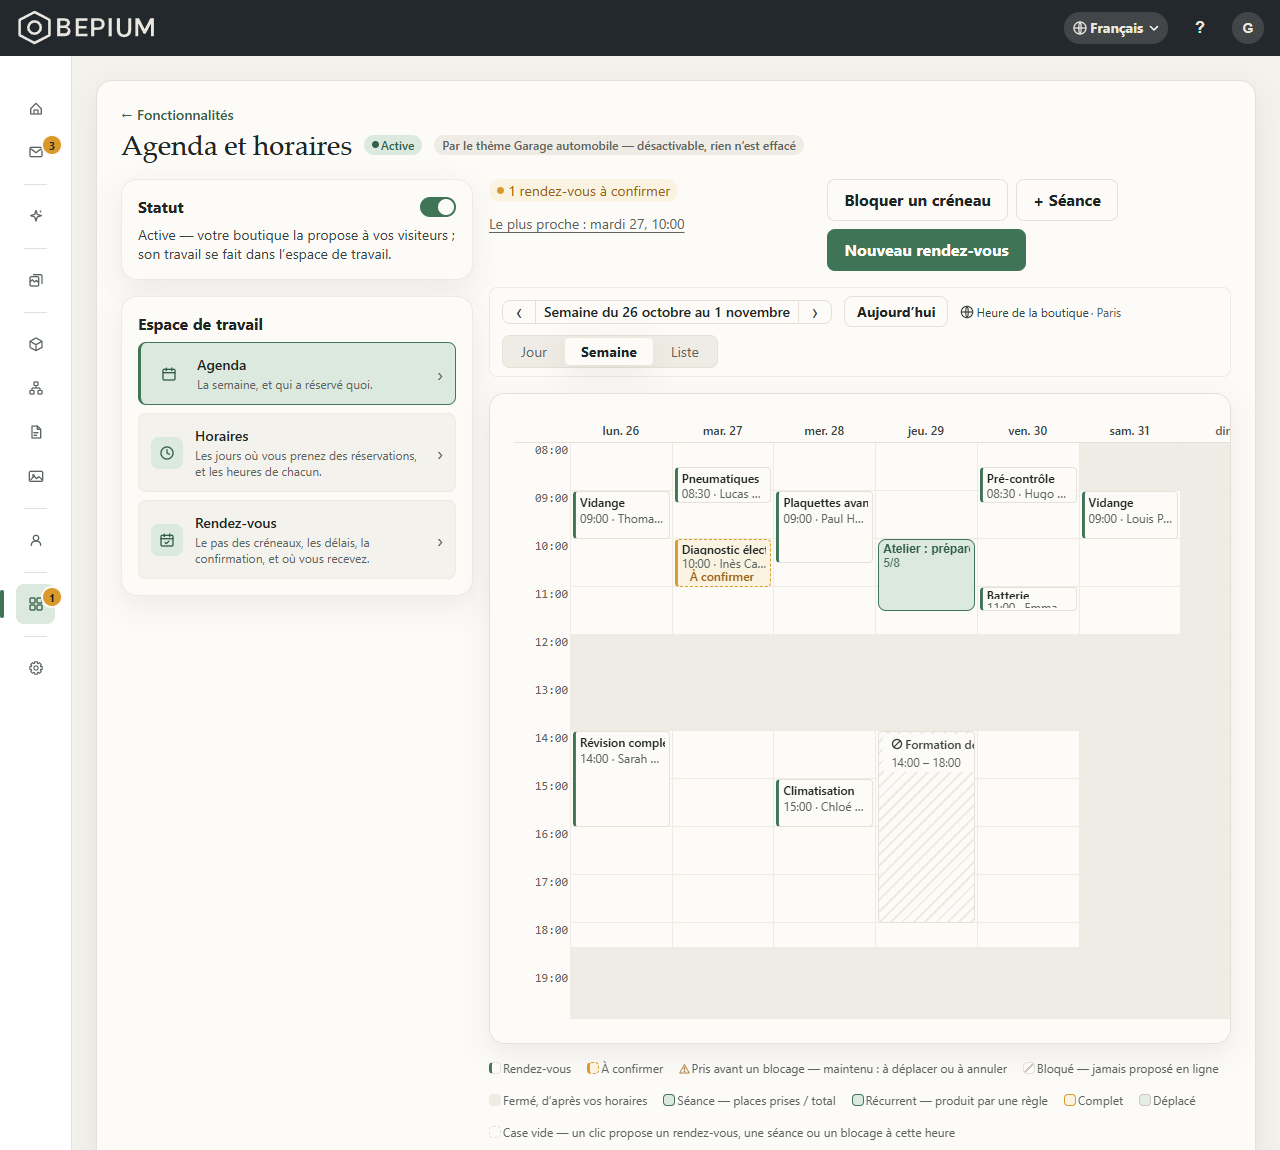Open the features grid icon in the sidebar
Viewport: 1280px width, 1150px height.
(x=36, y=604)
